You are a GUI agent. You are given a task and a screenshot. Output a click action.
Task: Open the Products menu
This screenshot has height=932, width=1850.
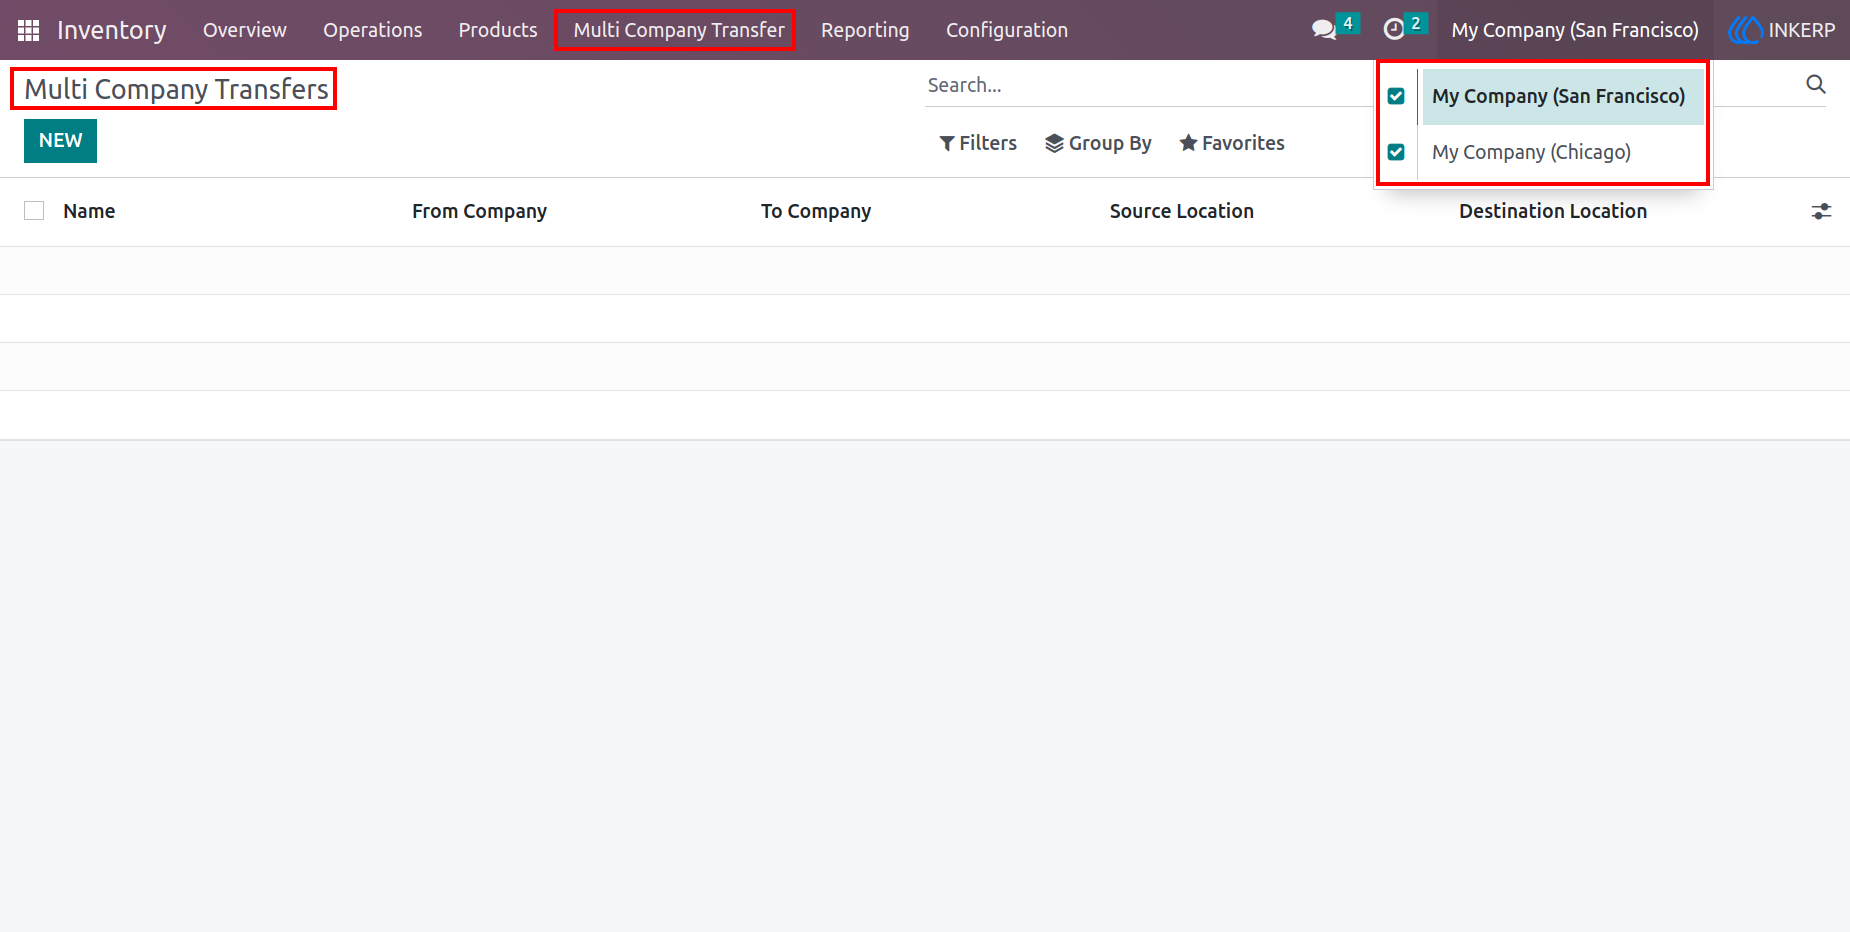point(498,30)
